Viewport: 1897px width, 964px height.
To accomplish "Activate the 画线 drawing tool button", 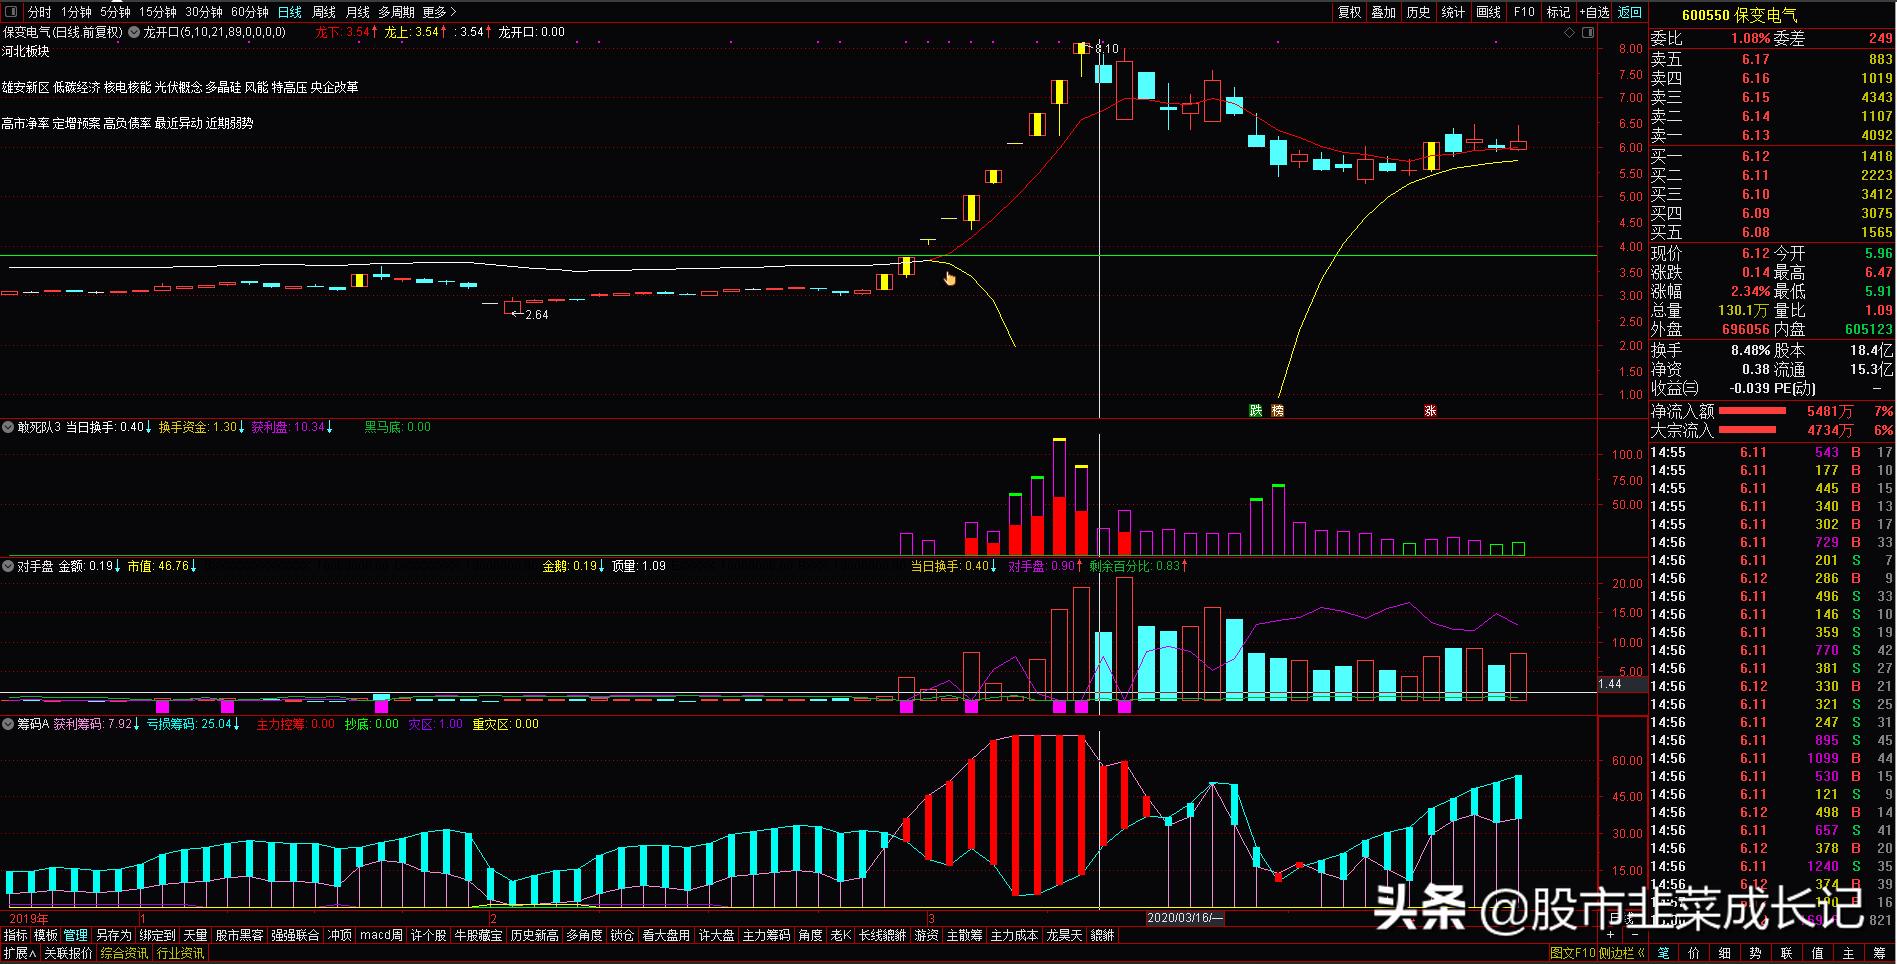I will pyautogui.click(x=1489, y=12).
